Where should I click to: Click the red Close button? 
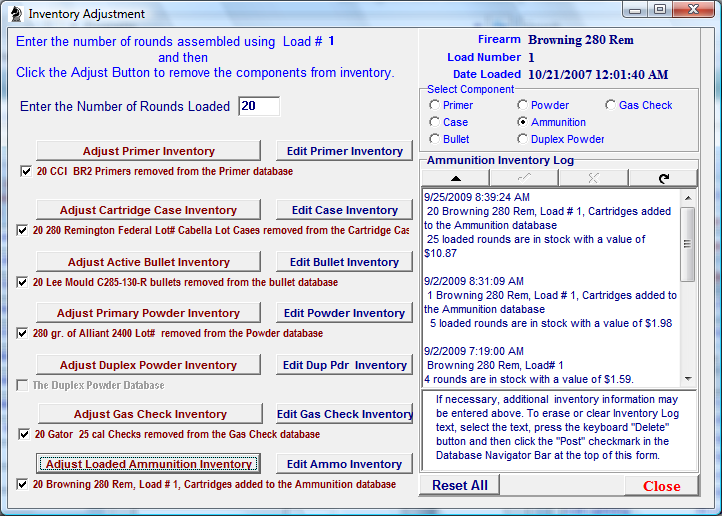tap(662, 486)
